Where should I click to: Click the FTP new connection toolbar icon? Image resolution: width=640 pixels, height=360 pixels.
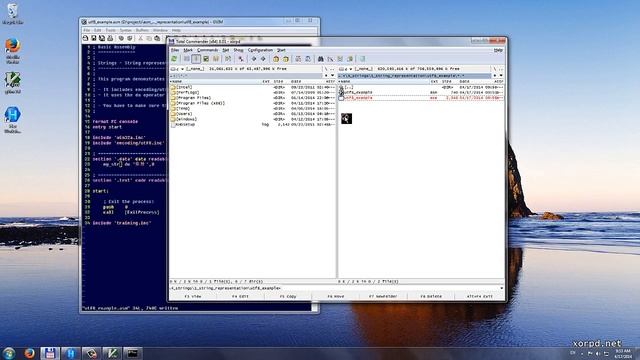[x=308, y=59]
